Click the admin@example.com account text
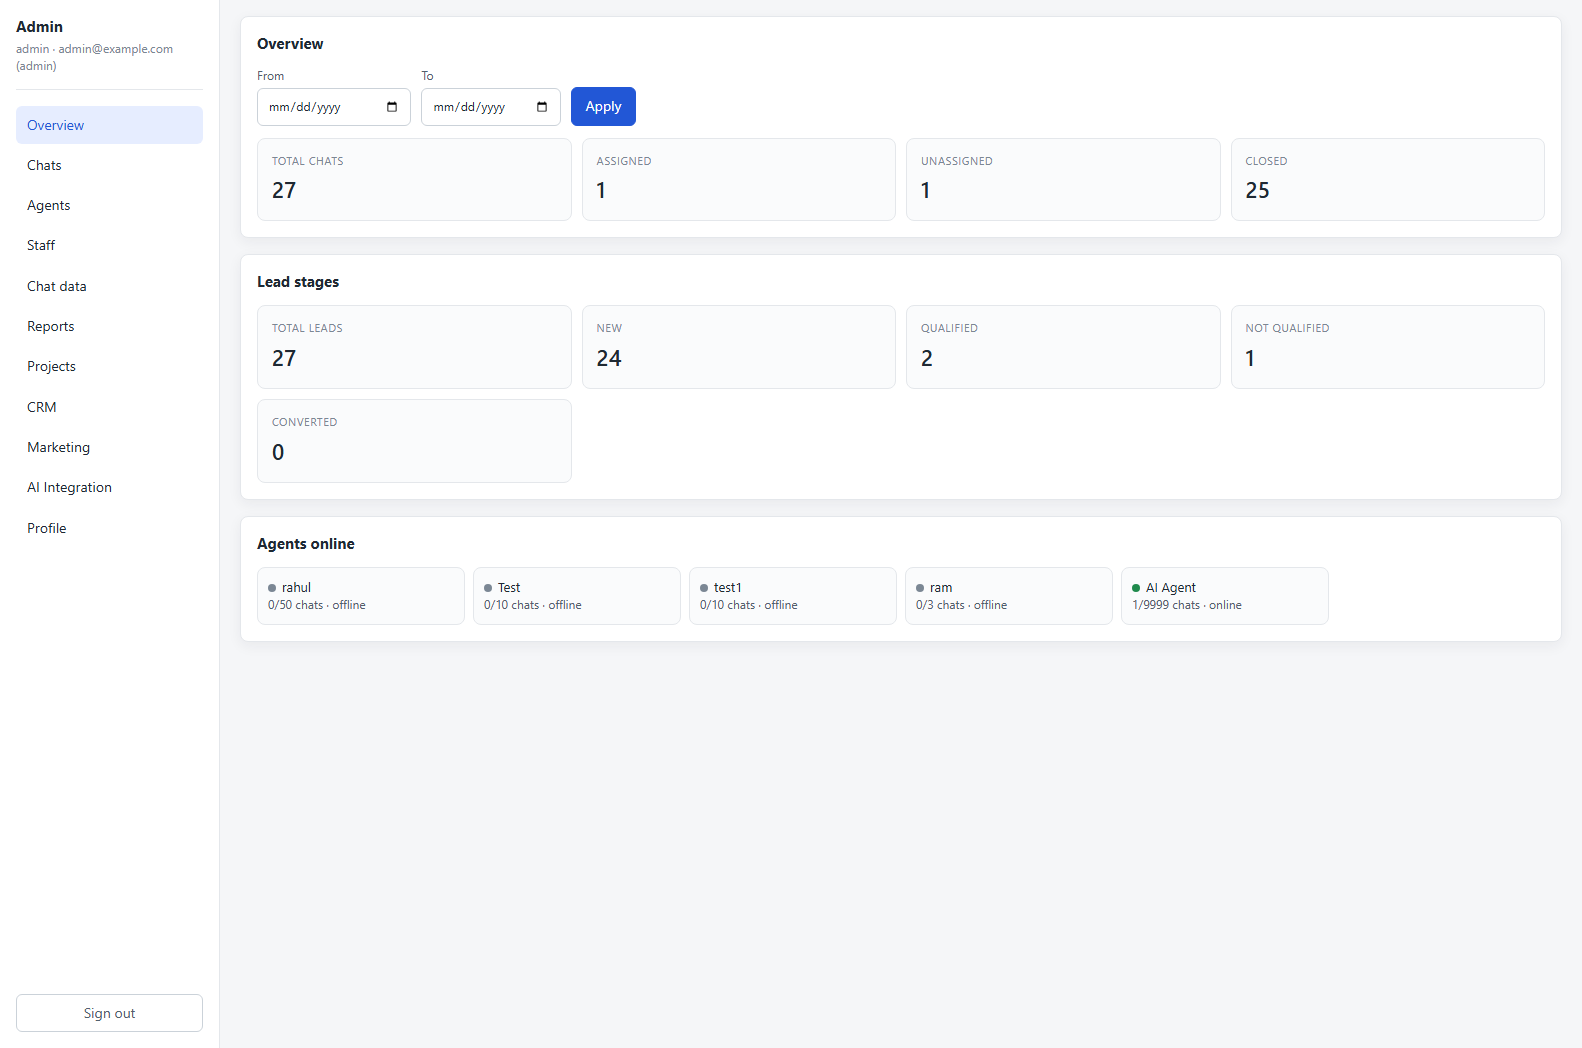 115,49
